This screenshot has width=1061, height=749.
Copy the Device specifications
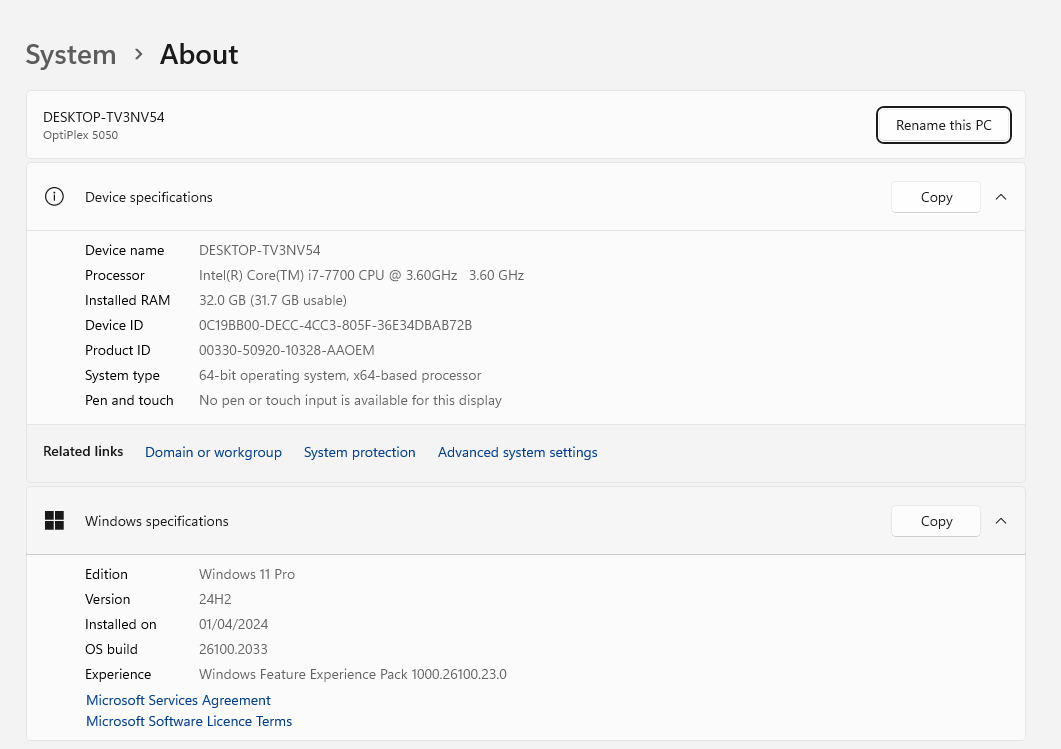coord(936,197)
